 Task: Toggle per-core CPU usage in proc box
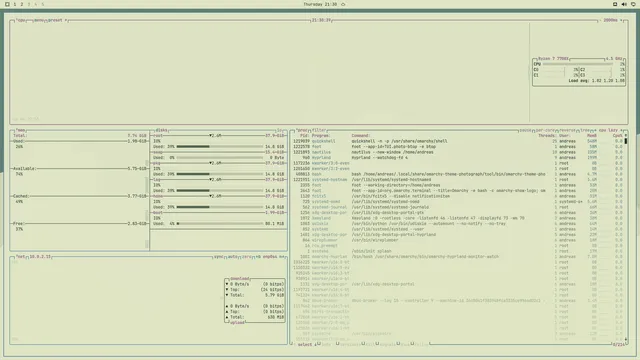pyautogui.click(x=545, y=130)
